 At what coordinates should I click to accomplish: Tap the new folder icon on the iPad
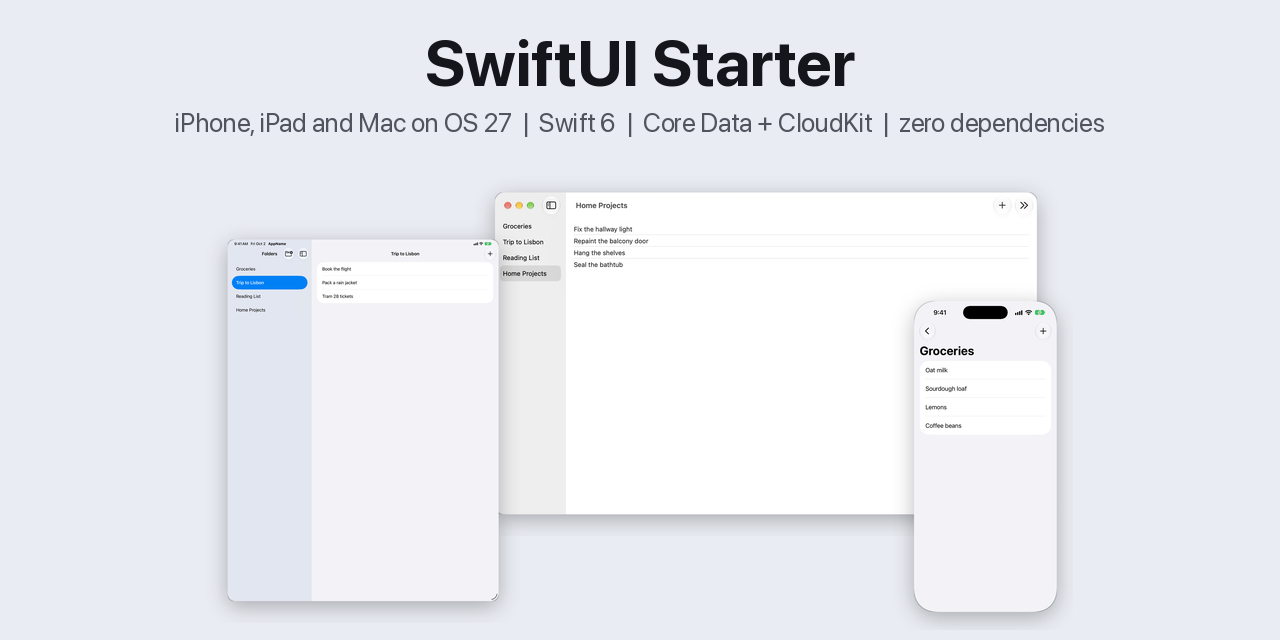[289, 254]
